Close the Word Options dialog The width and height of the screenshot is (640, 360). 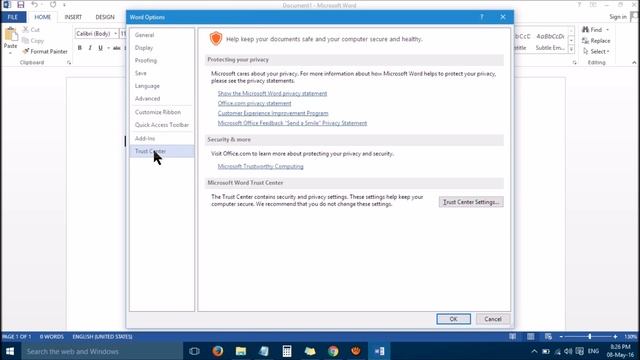click(503, 17)
